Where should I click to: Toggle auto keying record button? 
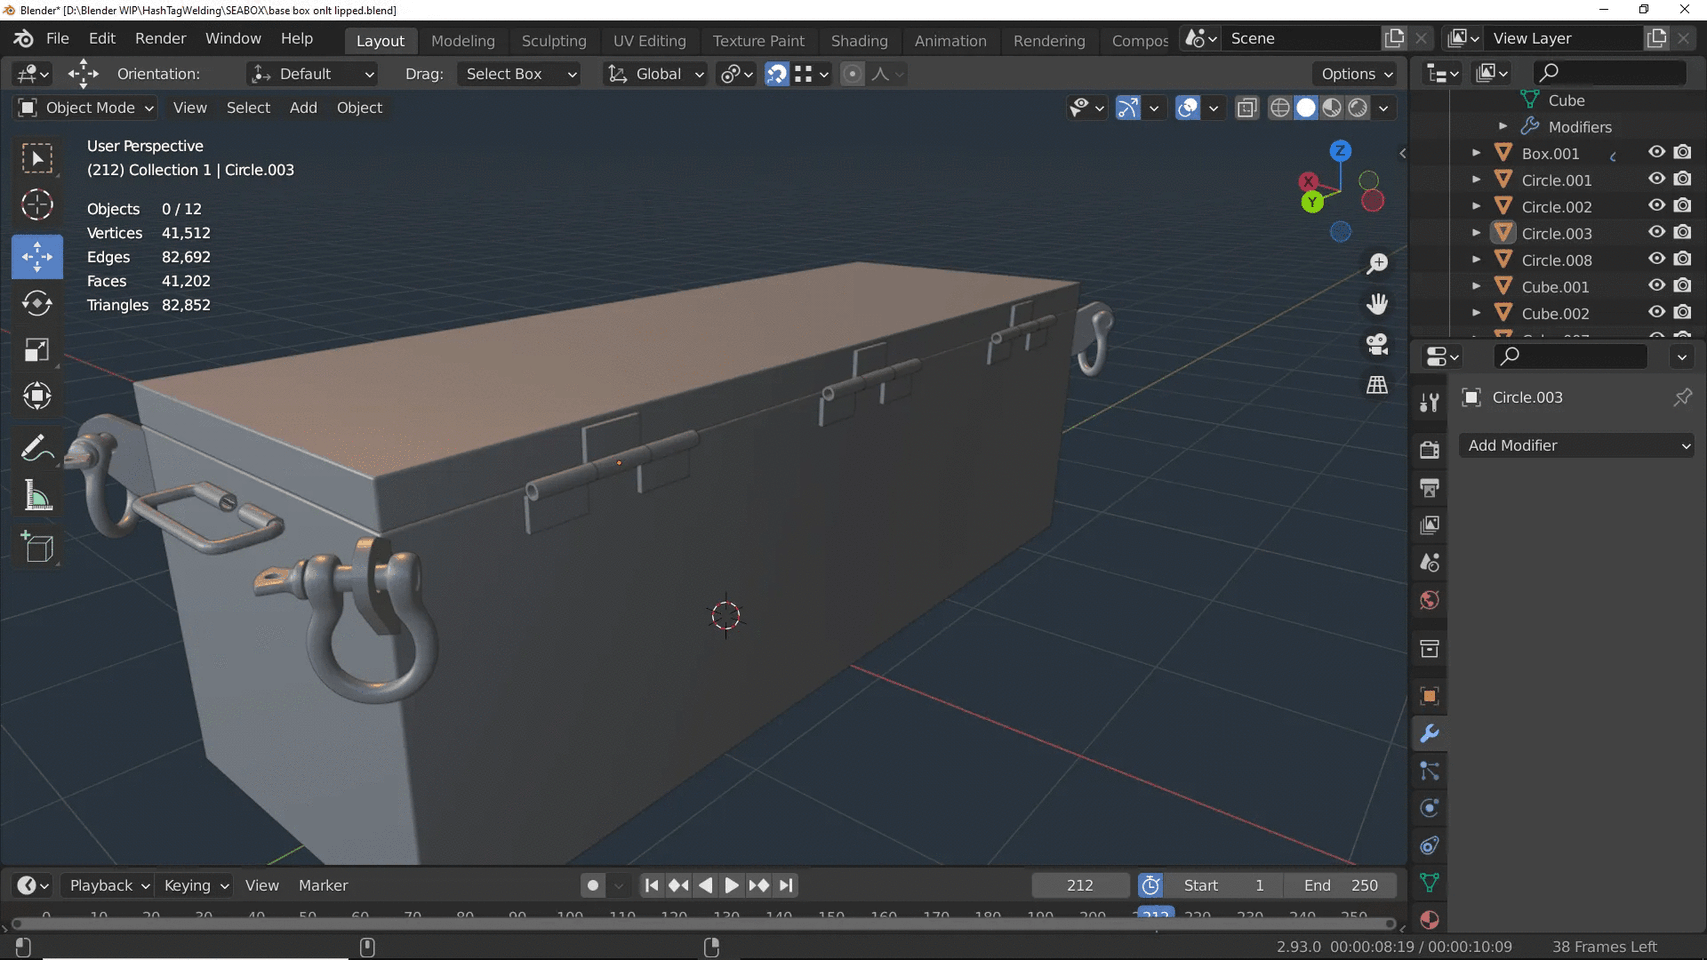point(593,885)
